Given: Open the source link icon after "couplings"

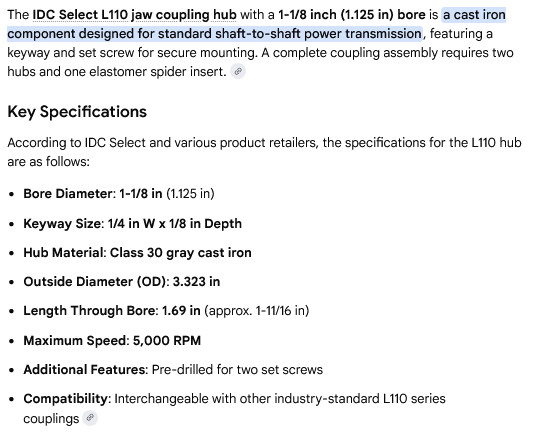Looking at the screenshot, I should click(90, 418).
